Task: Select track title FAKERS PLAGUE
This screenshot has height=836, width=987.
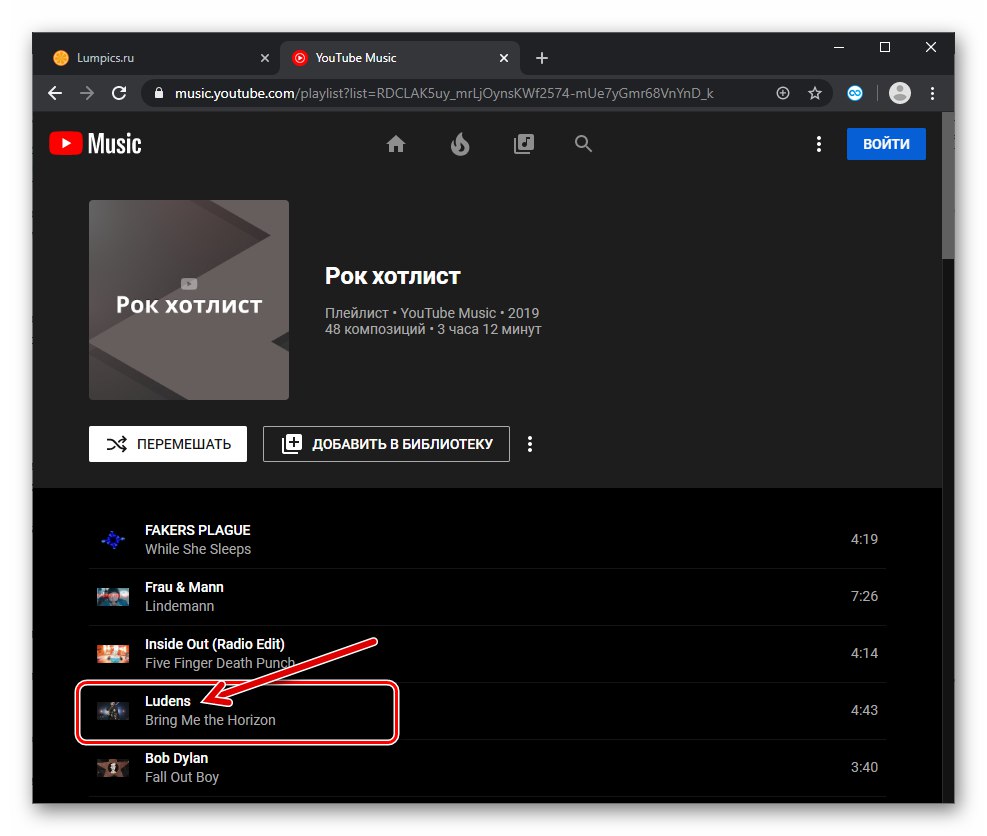Action: tap(197, 530)
